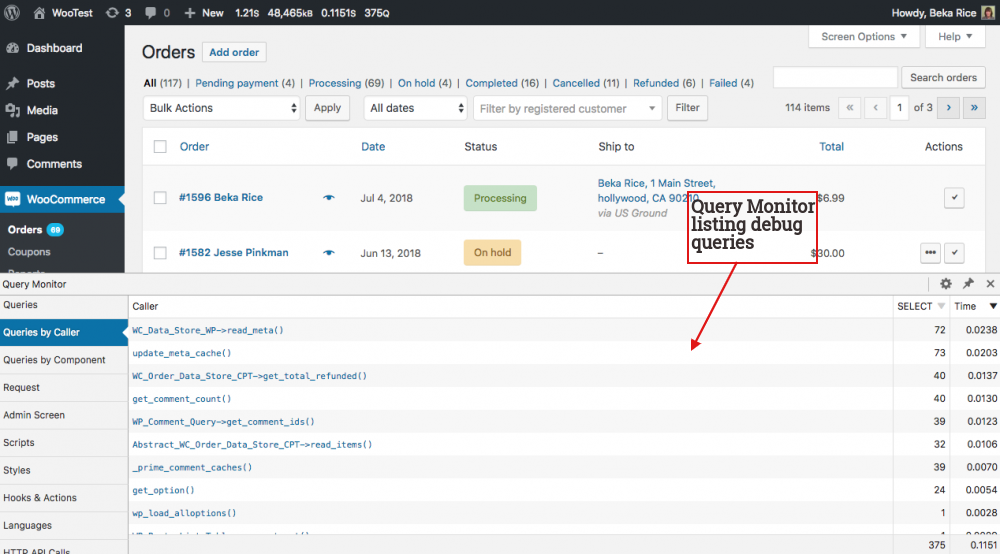Screen dimensions: 1000x554
Task: Click the New content plus item
Action: click(x=203, y=13)
